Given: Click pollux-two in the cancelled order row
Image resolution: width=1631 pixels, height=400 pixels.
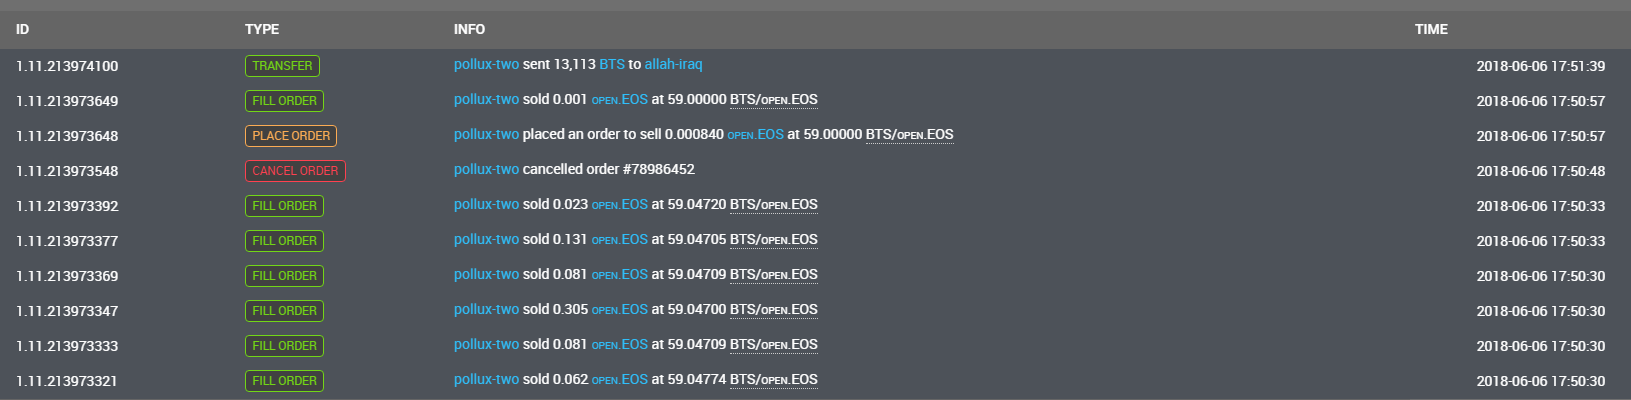Looking at the screenshot, I should 486,169.
